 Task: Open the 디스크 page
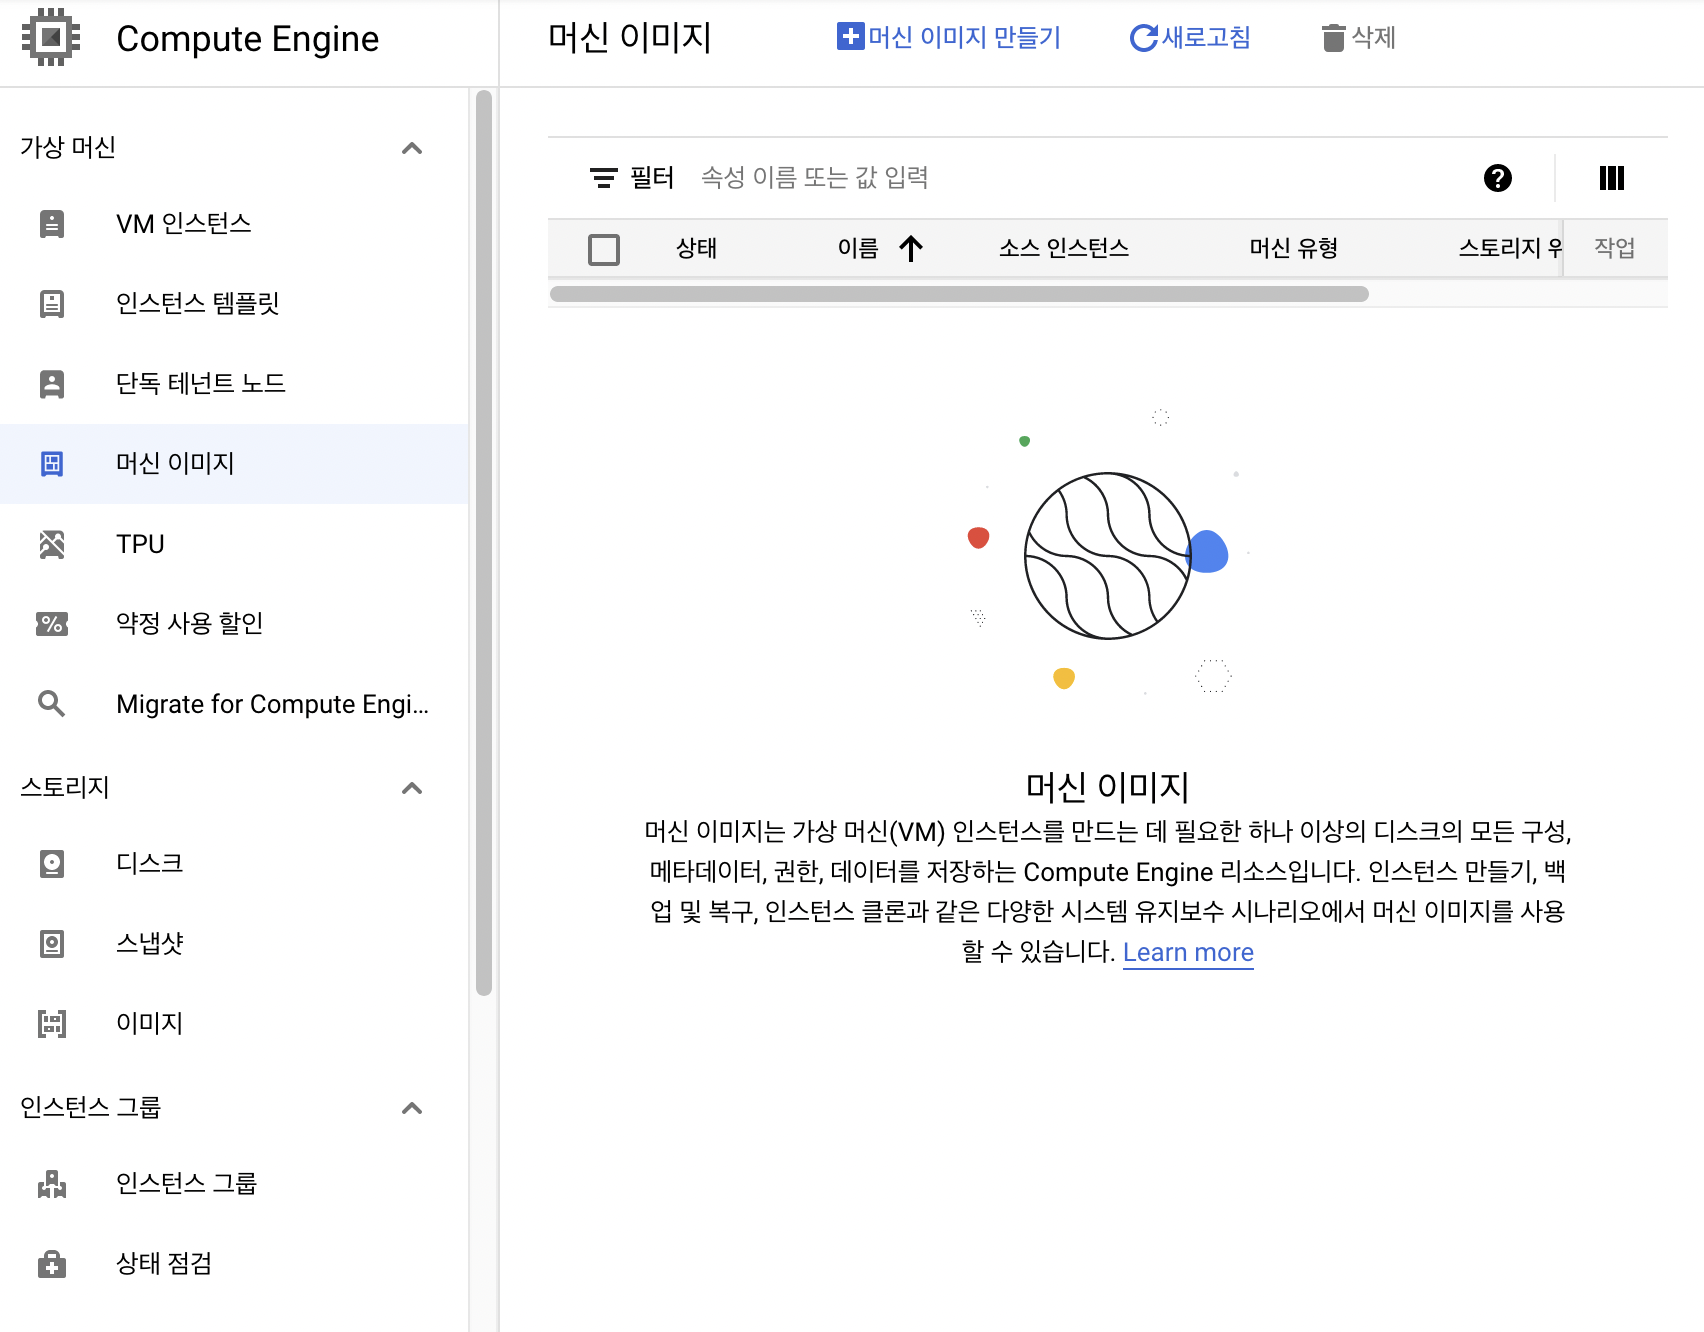[234, 864]
